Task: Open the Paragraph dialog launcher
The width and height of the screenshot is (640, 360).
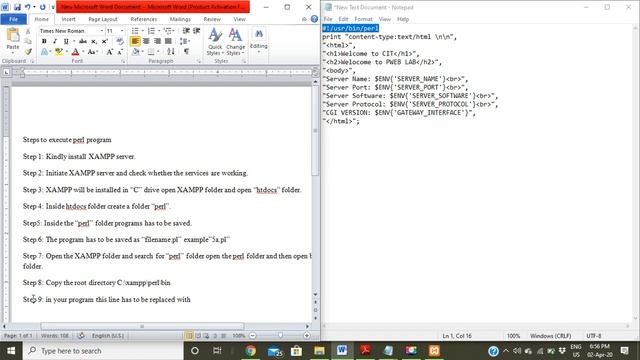Action: (199, 61)
